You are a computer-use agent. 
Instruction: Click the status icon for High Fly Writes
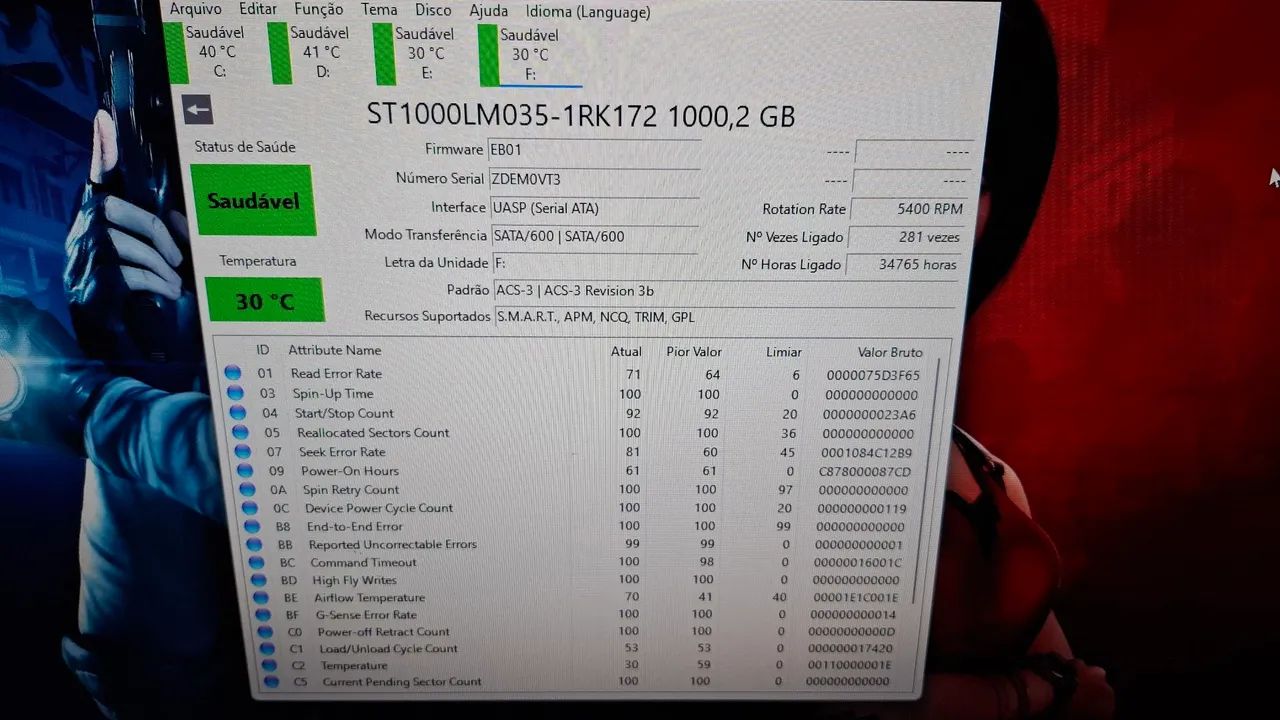click(259, 579)
